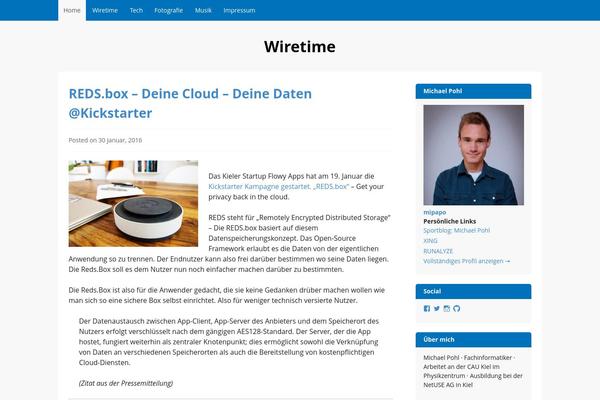Open the Instagram social icon
The image size is (600, 400).
click(x=447, y=309)
